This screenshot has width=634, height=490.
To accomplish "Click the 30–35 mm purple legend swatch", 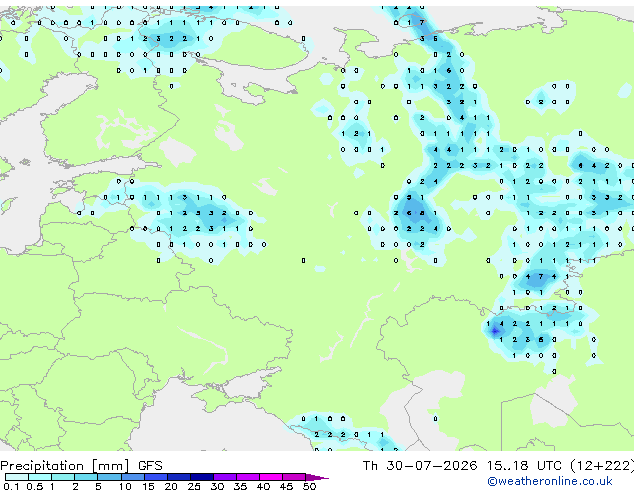I will pos(224,477).
